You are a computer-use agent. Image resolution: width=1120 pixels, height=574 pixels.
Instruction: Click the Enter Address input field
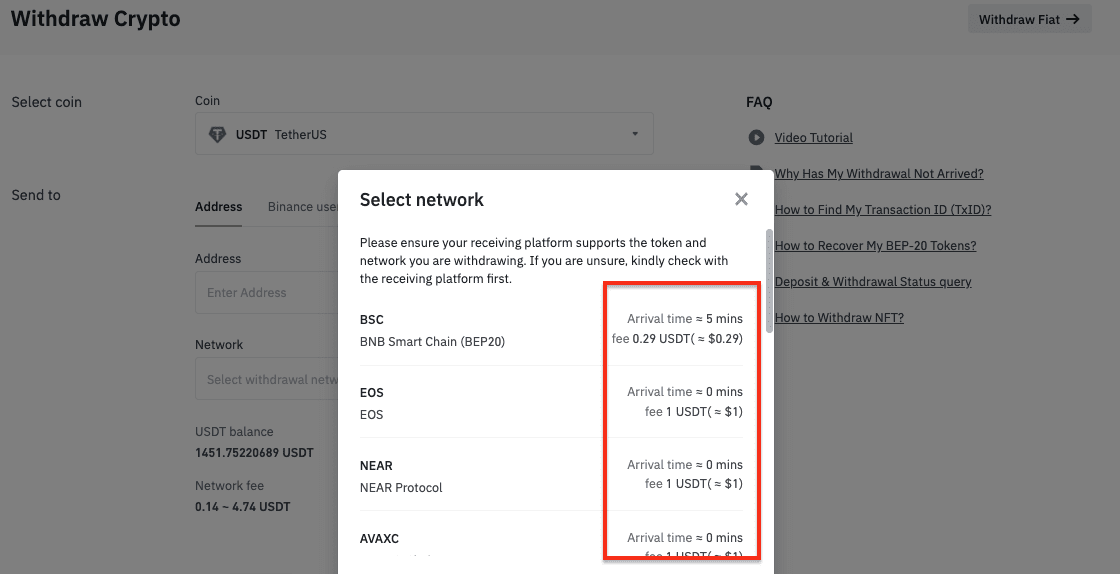click(x=266, y=293)
